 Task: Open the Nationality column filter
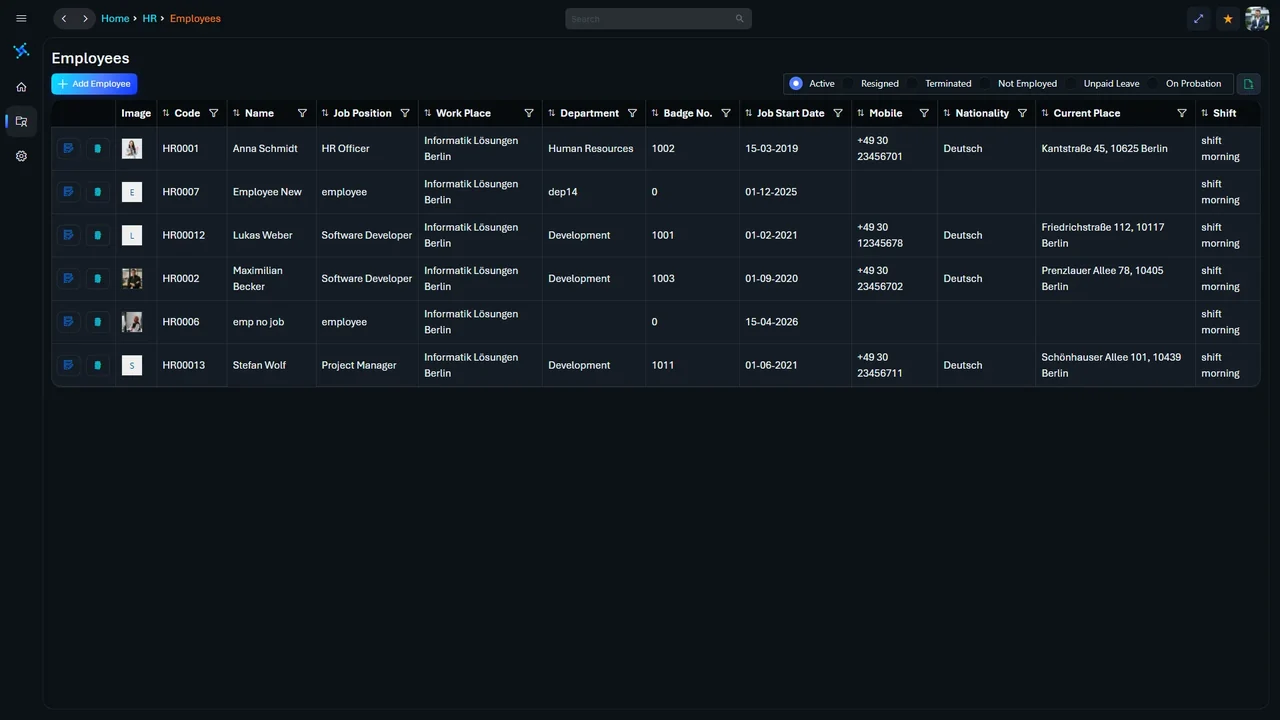coord(1022,113)
